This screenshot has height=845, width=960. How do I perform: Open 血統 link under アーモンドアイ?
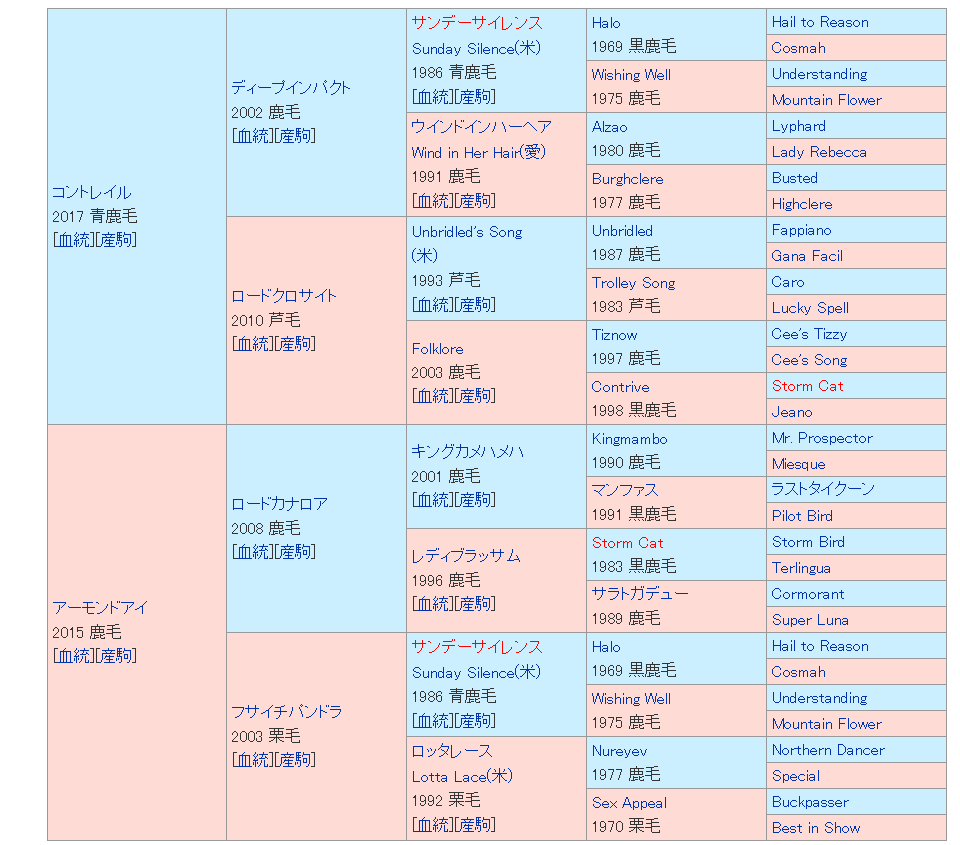(x=74, y=656)
